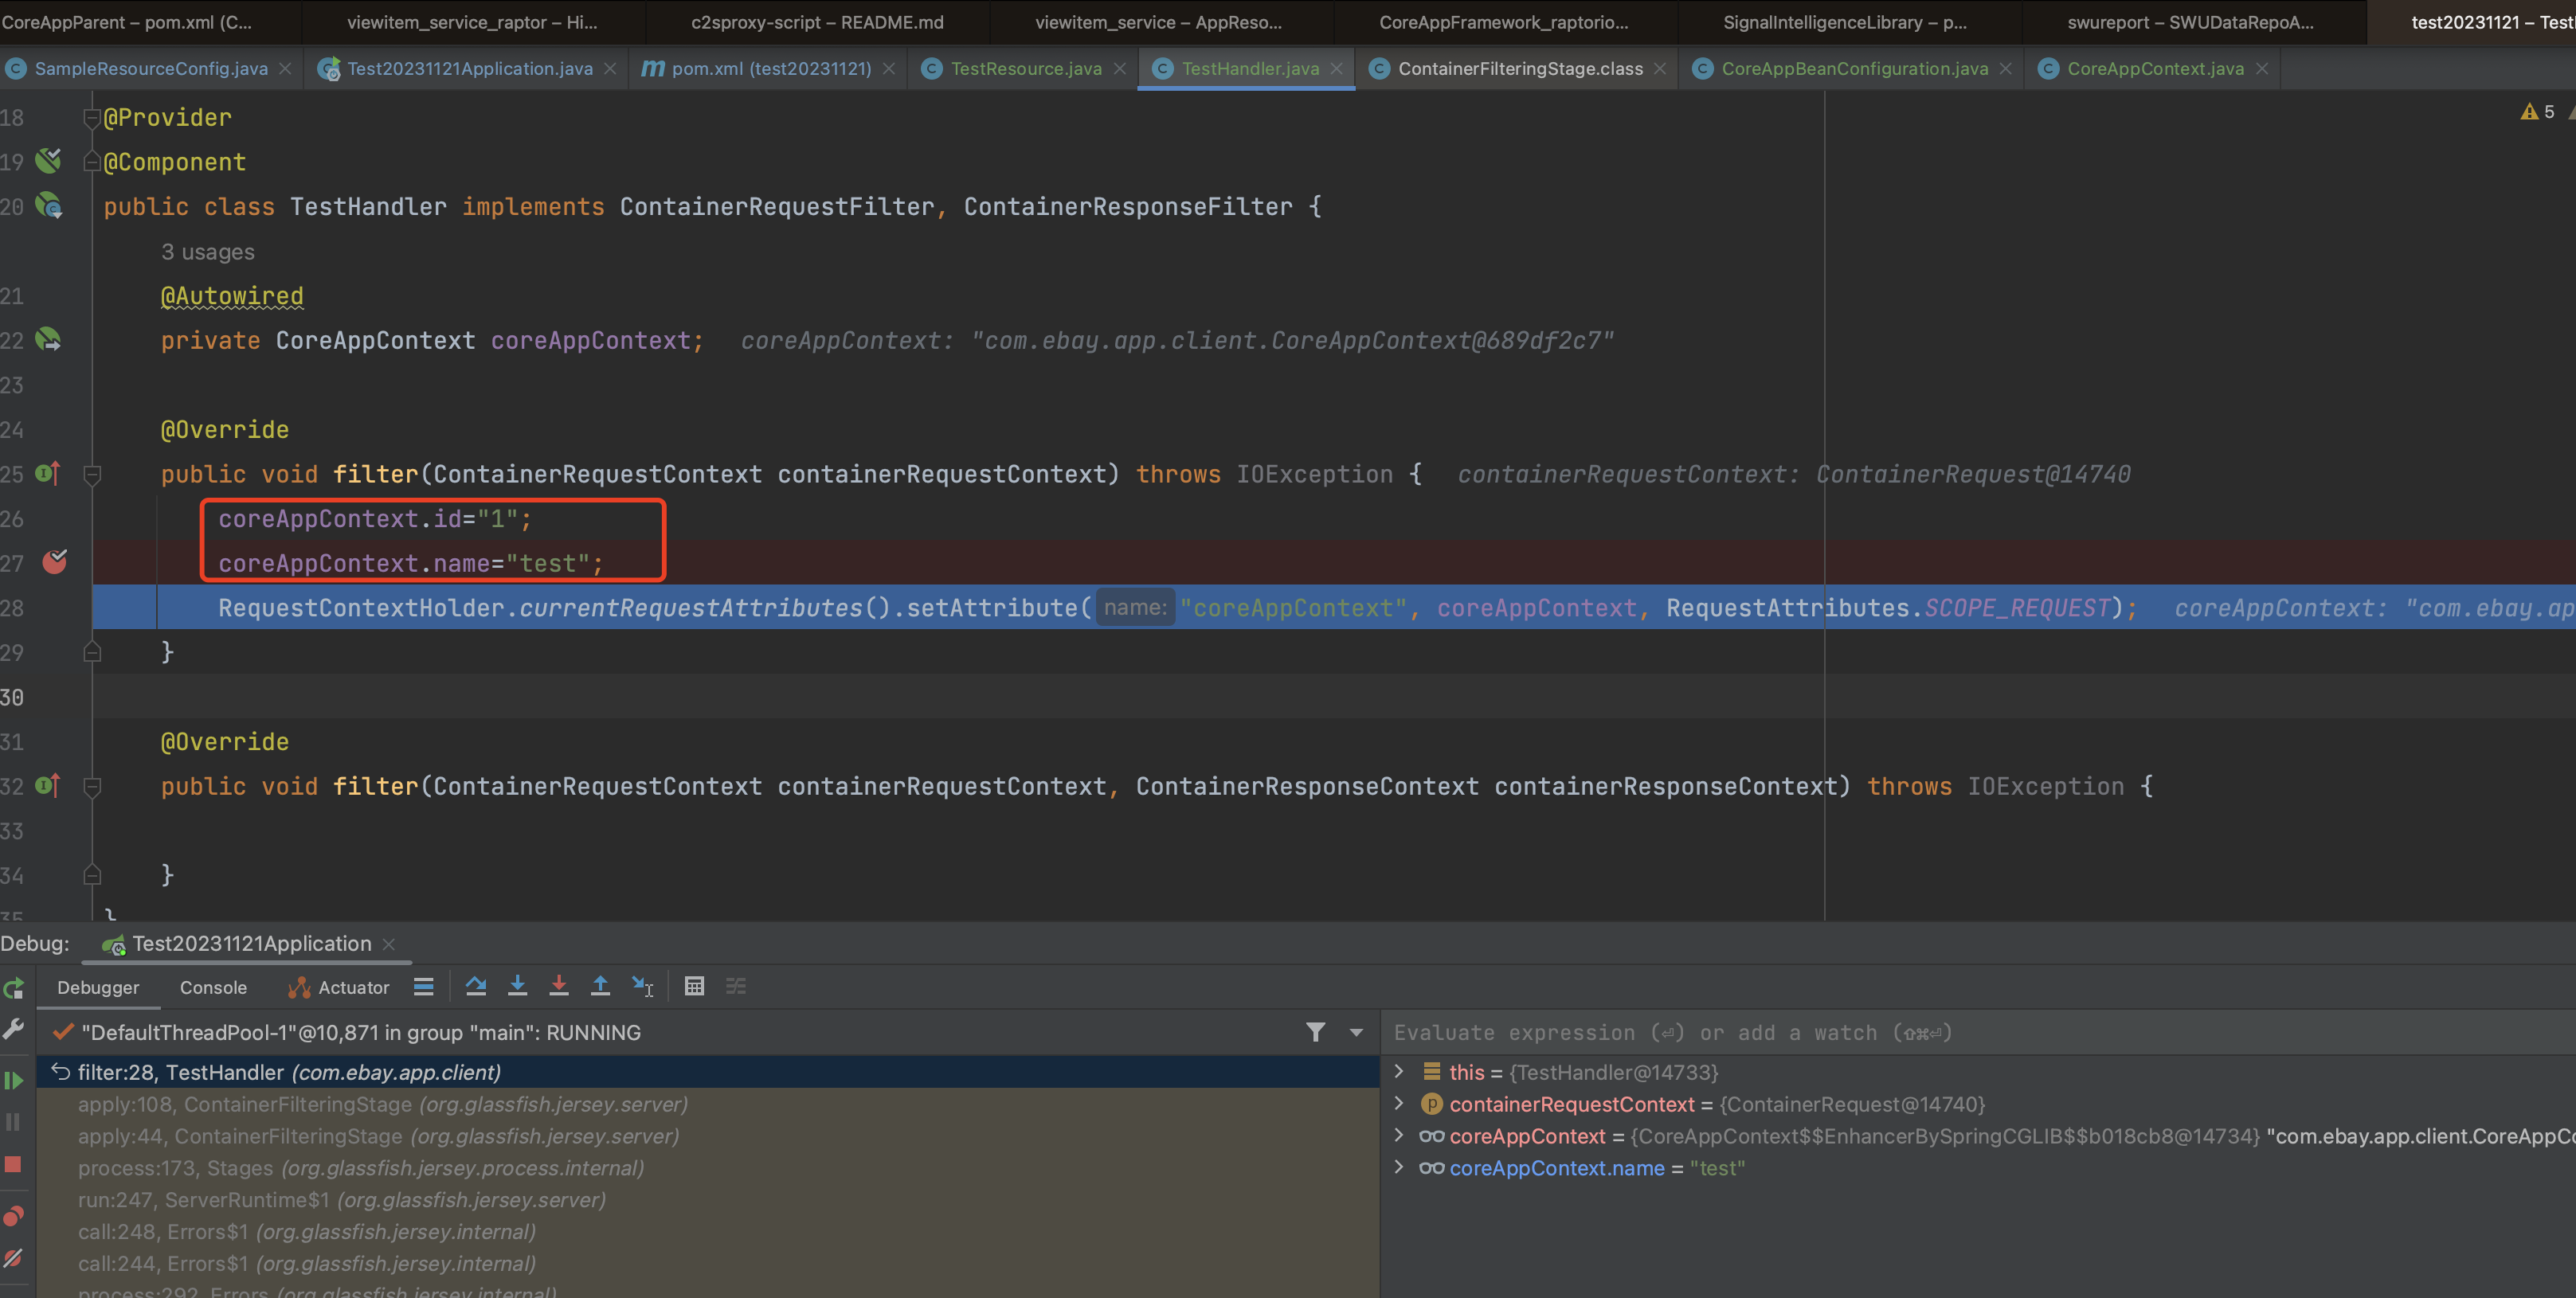
Task: Collapse the filter method fold on line 25
Action: click(92, 474)
